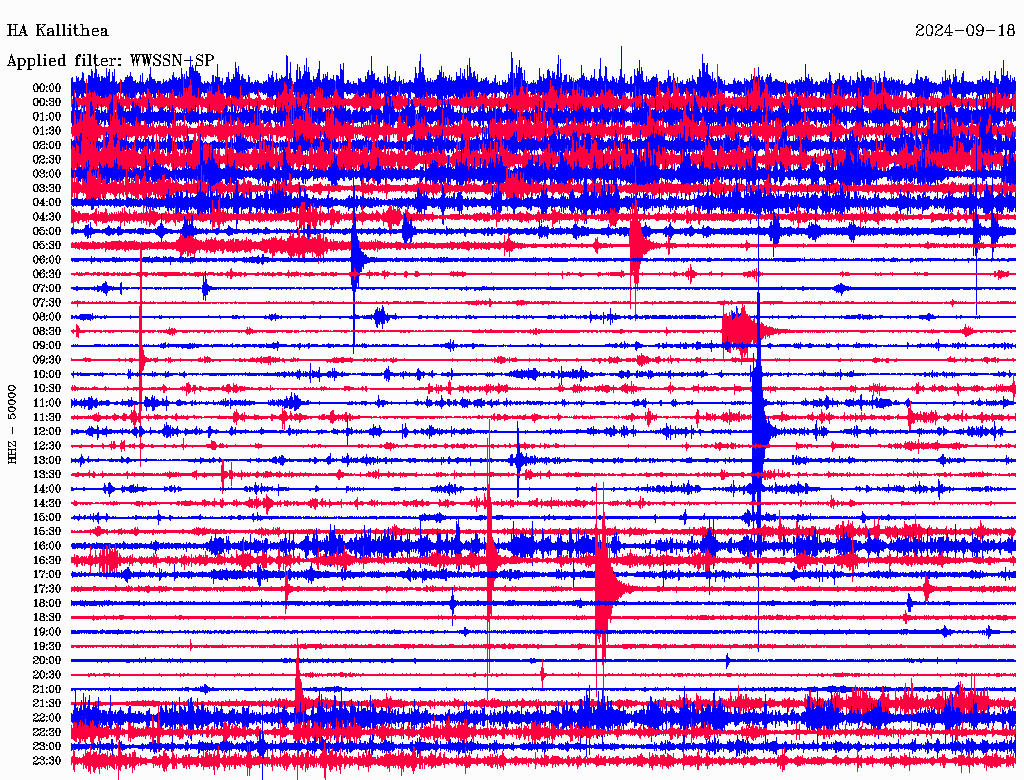The height and width of the screenshot is (780, 1024).
Task: Click the '03:00' time label
Action: coord(47,174)
